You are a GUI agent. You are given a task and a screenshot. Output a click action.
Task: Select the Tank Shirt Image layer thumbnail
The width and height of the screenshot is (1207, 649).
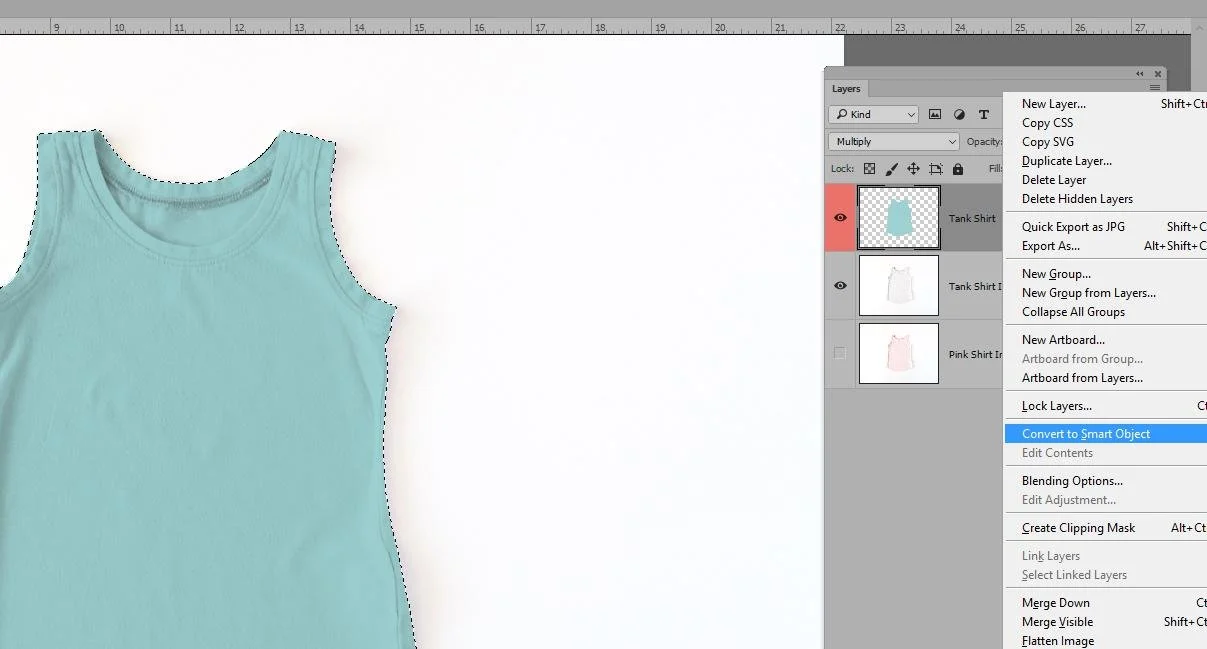[899, 286]
